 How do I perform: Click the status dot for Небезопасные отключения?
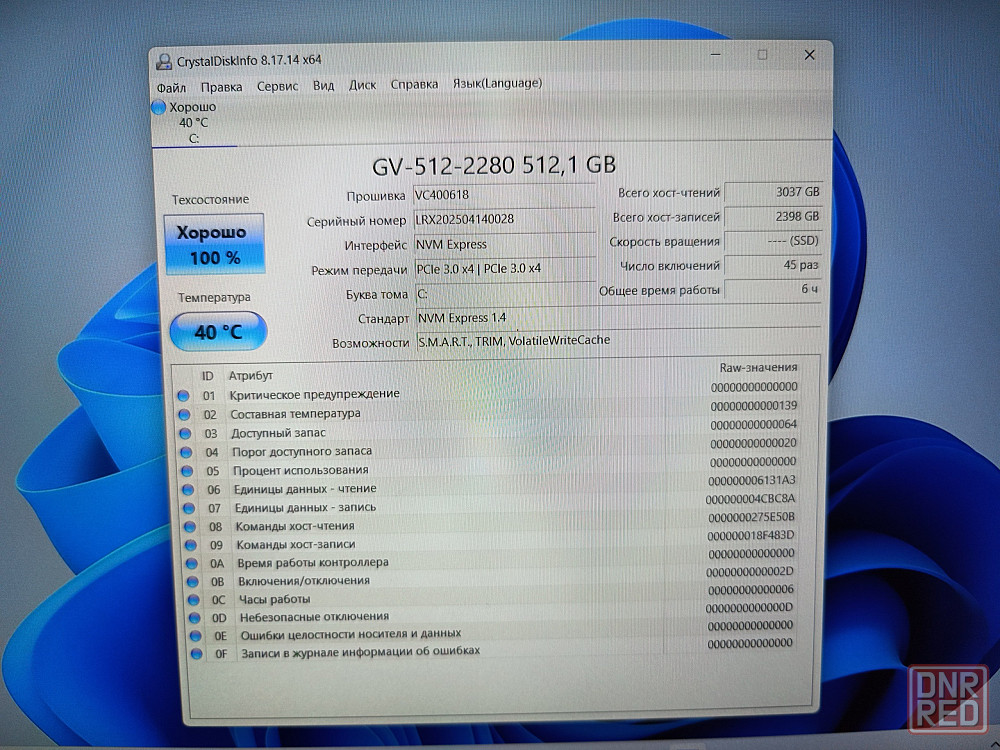(195, 618)
